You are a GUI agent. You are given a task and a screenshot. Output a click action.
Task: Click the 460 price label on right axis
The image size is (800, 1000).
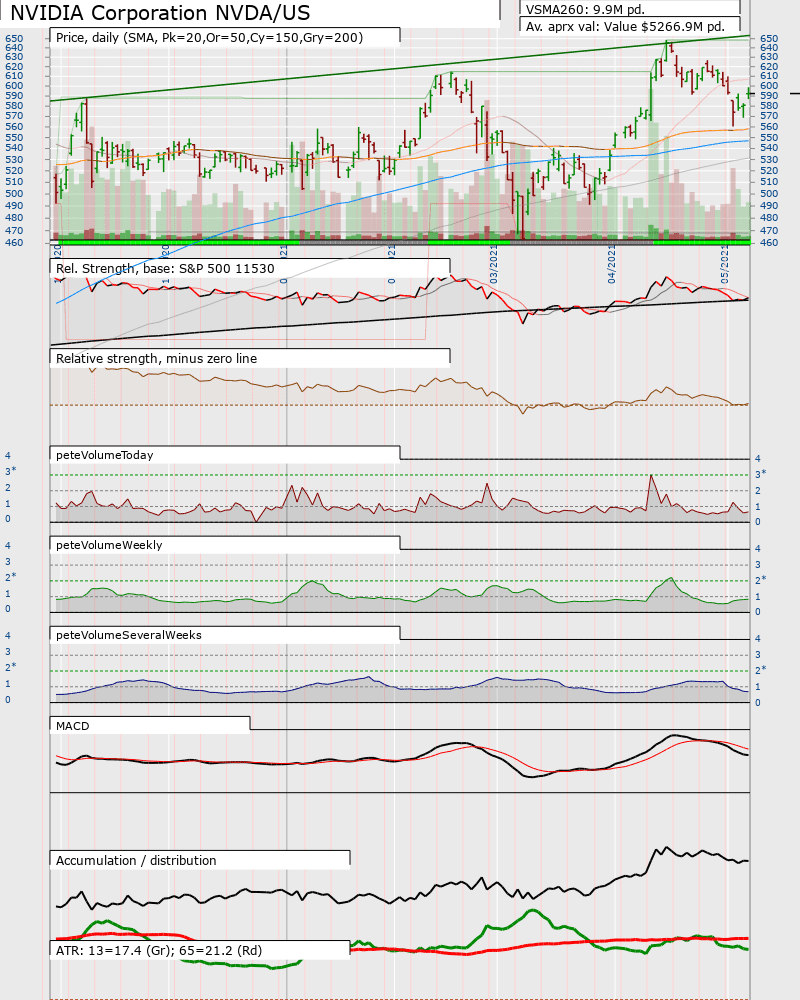click(x=769, y=242)
